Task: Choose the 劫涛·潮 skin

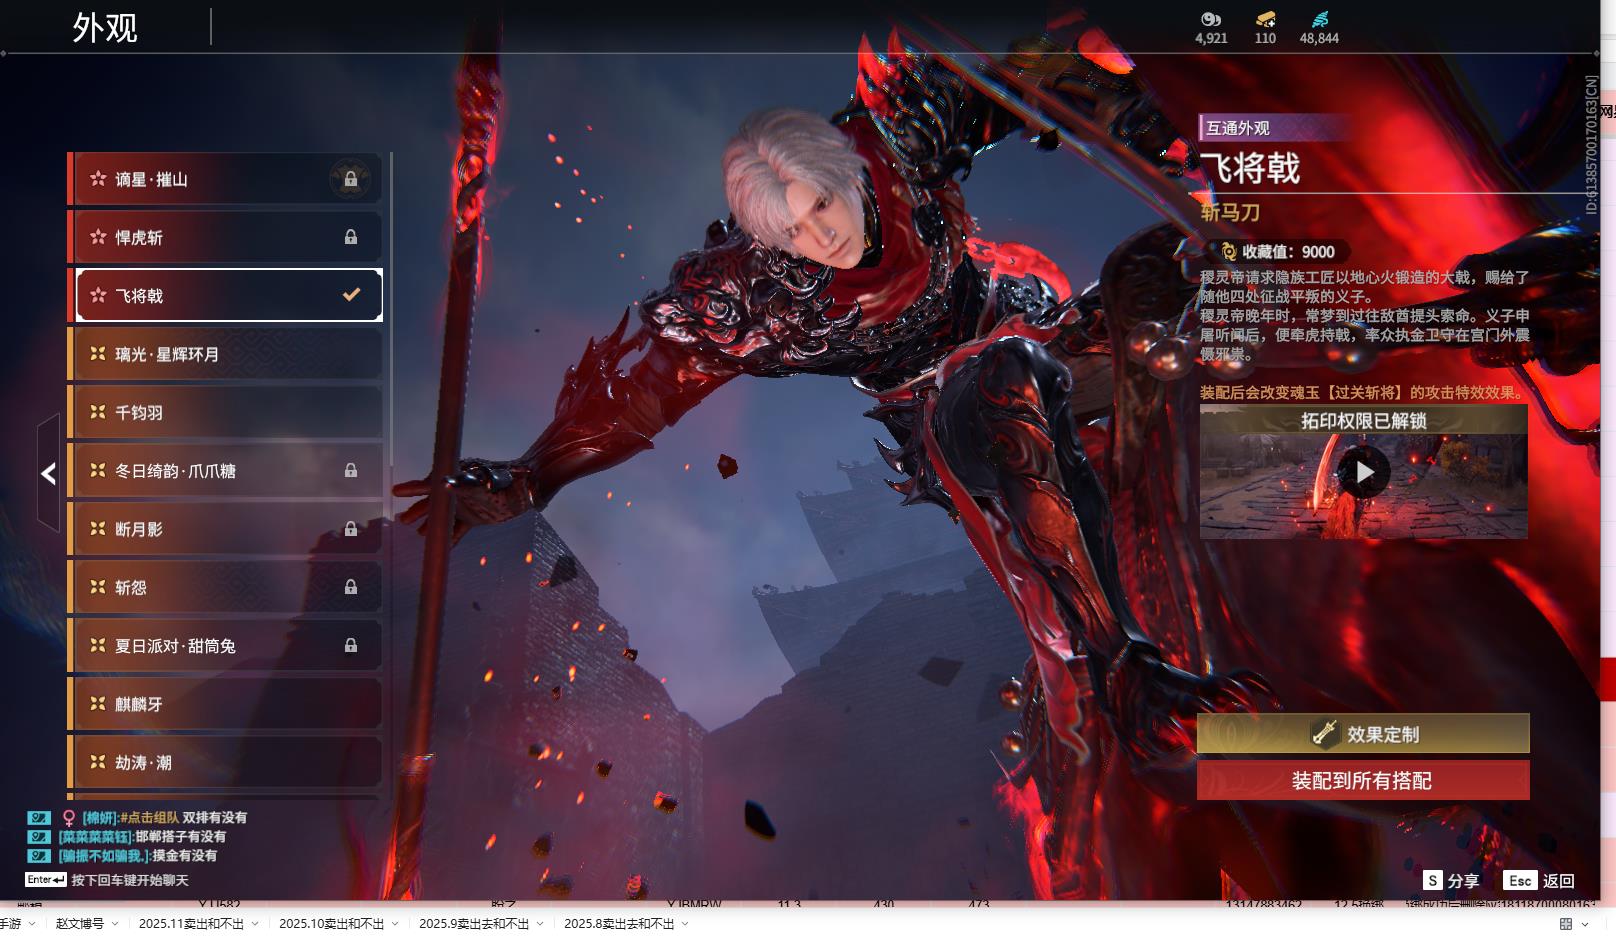Action: (226, 762)
